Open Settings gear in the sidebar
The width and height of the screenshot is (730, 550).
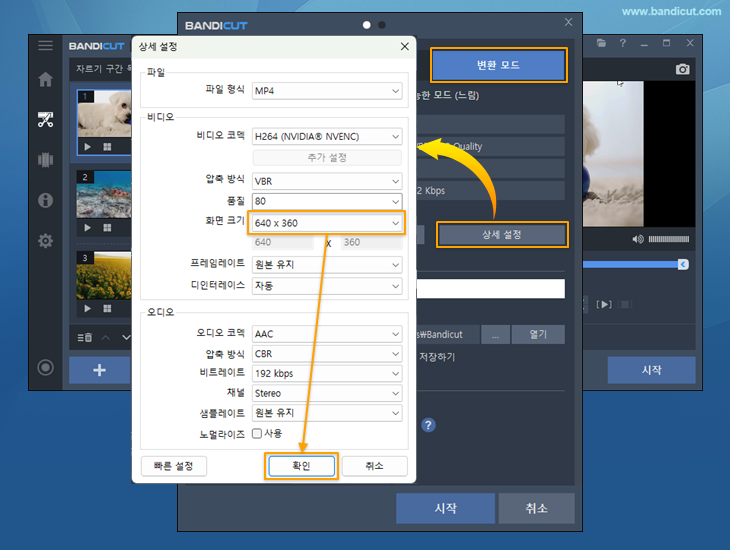(45, 241)
